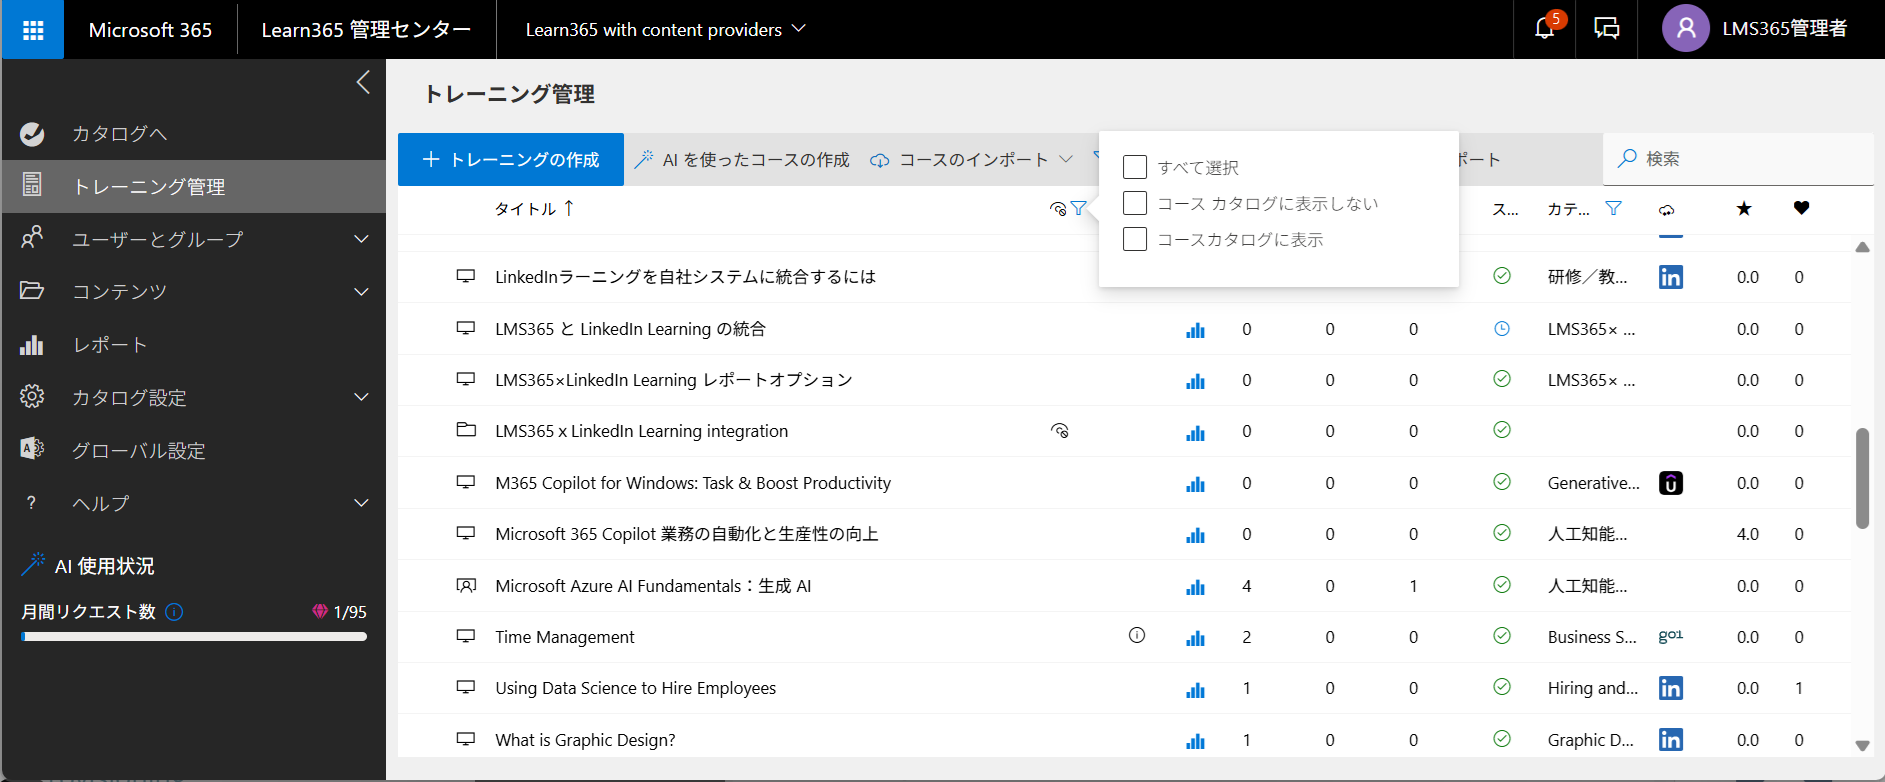The width and height of the screenshot is (1885, 782).
Task: Click content provider cloud column icon
Action: (x=1666, y=210)
